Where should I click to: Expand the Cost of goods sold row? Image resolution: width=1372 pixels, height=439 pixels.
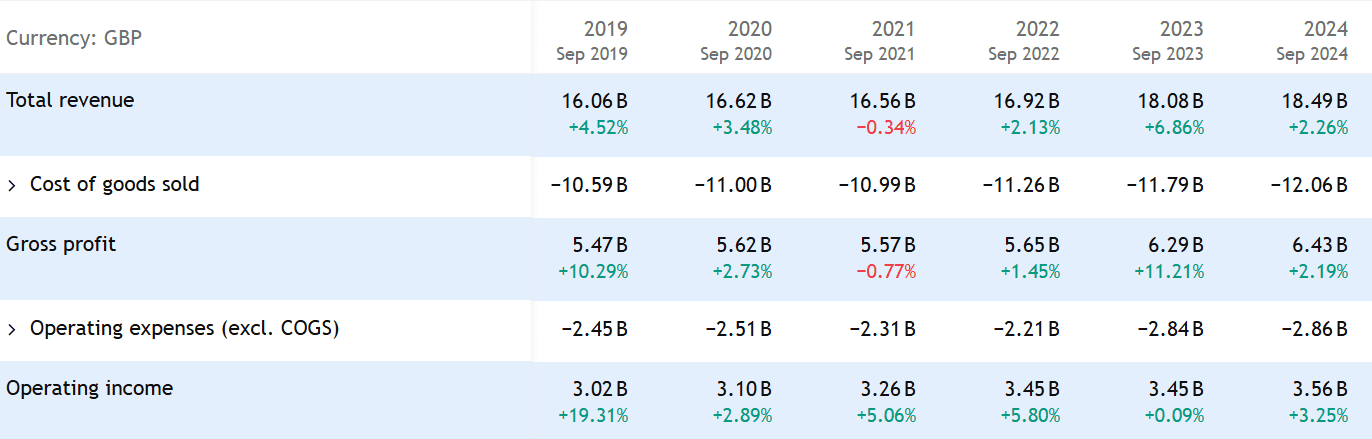pos(12,185)
